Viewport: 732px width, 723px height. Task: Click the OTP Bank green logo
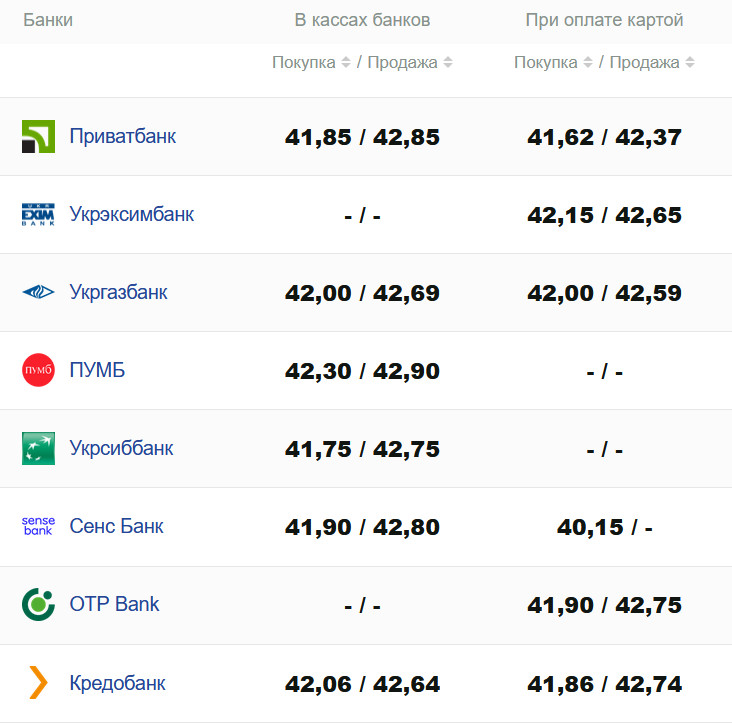[38, 605]
